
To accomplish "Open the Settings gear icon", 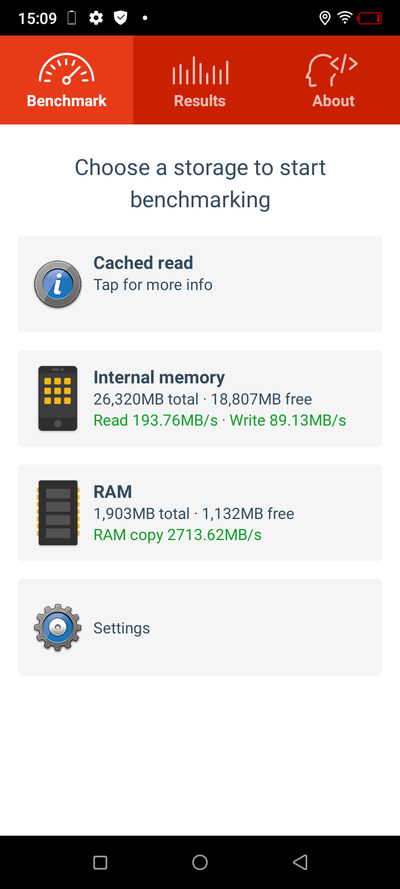I will tap(57, 628).
